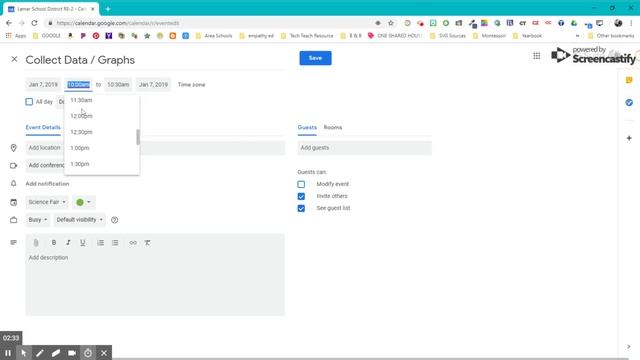Check the Modify event permission

click(x=301, y=184)
